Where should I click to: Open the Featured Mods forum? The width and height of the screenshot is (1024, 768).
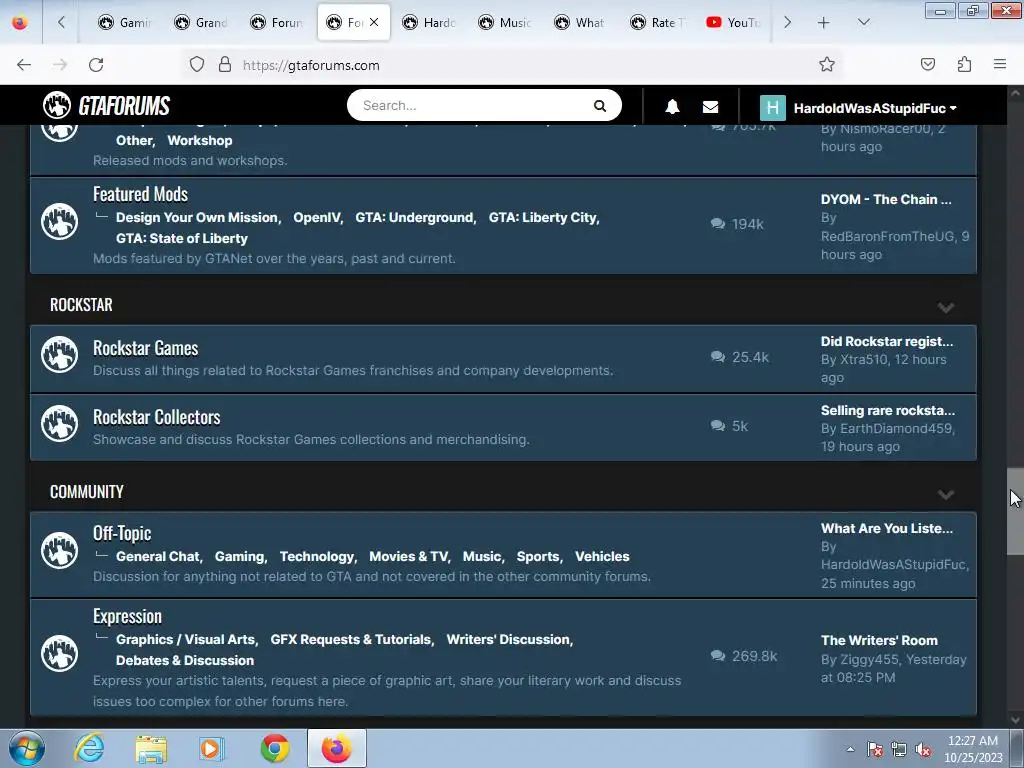(140, 195)
